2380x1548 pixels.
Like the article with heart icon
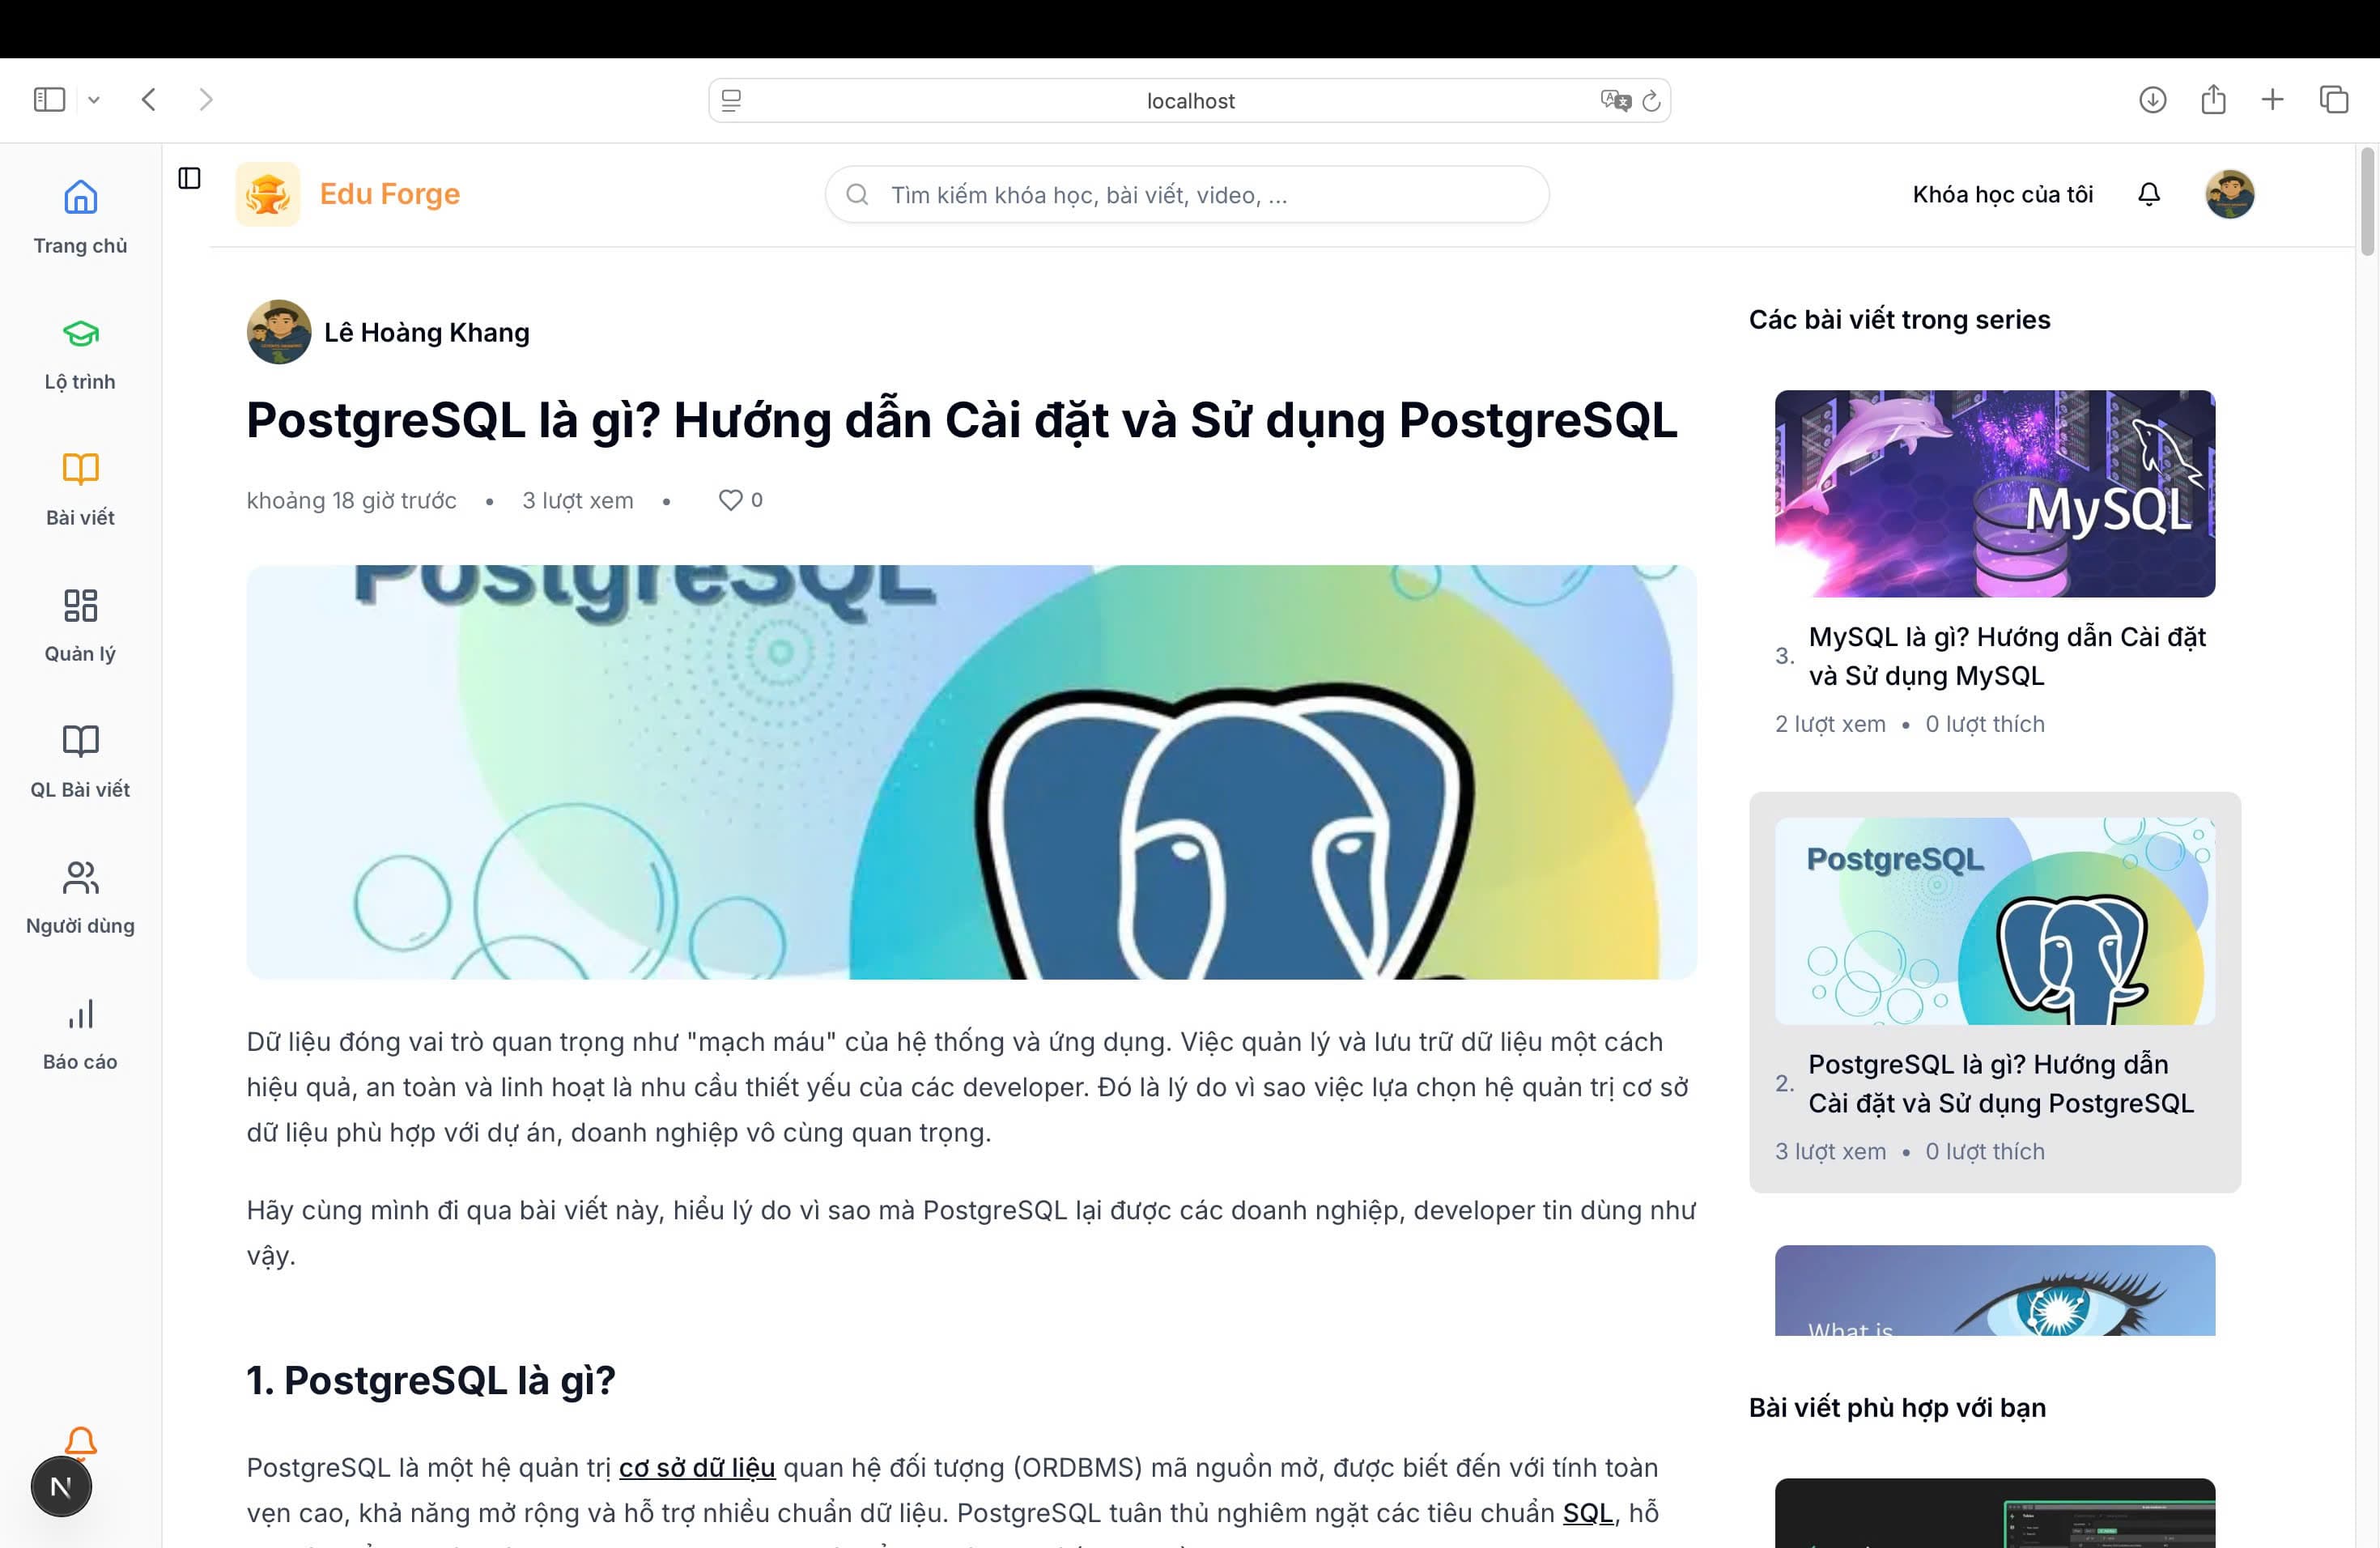pos(730,500)
